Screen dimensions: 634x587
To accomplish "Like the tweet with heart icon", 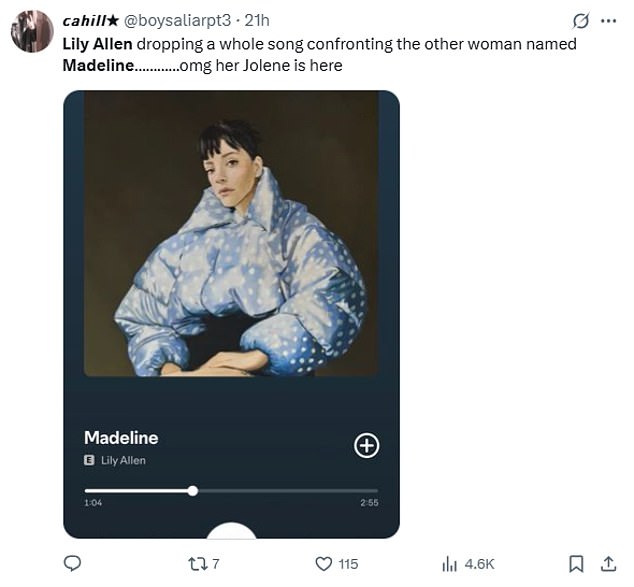I will coord(324,564).
